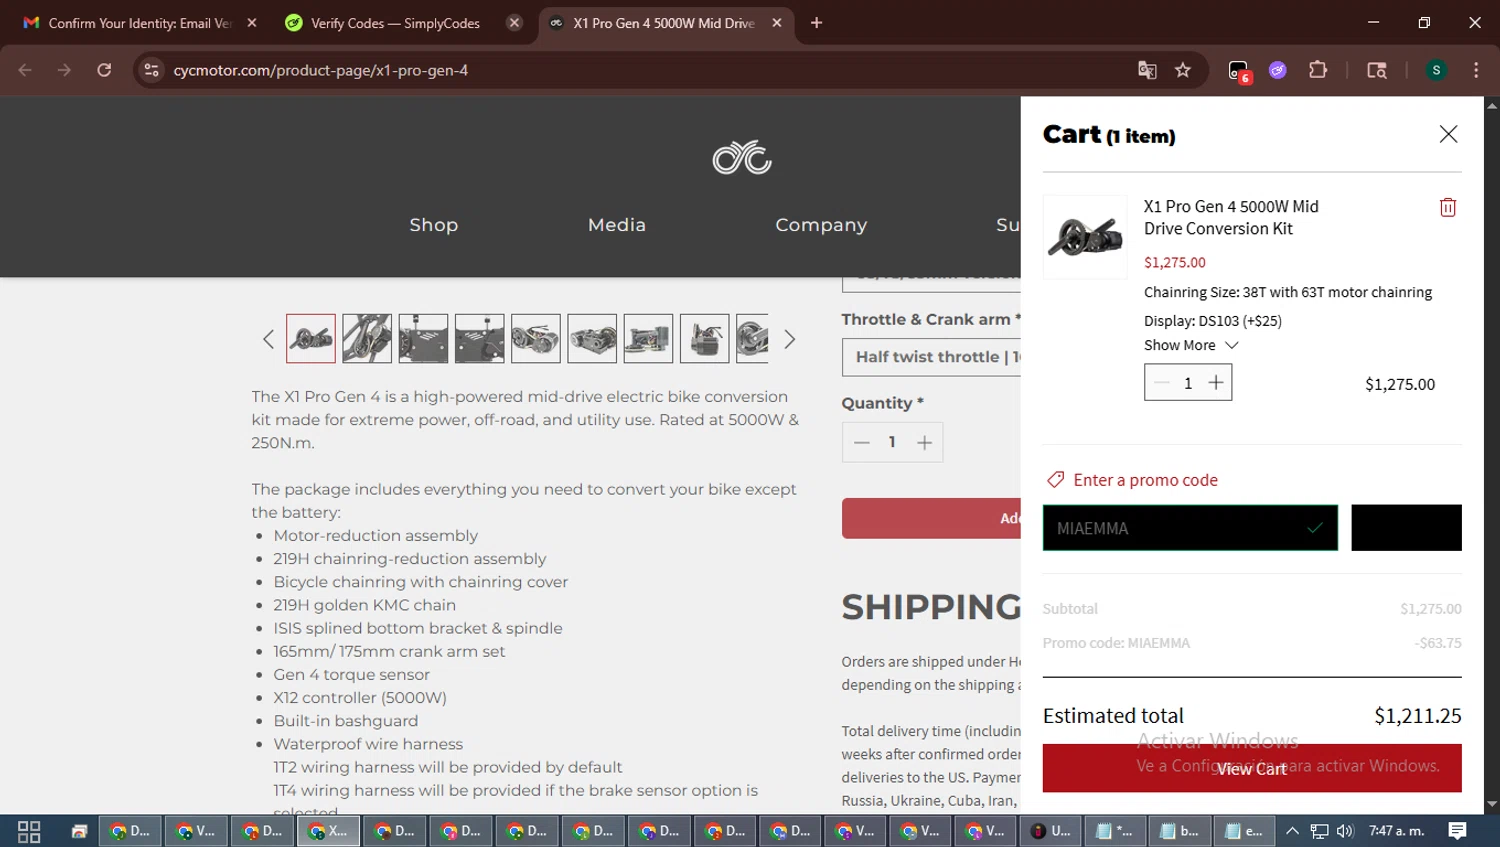Increase product page quantity with plus
1500x847 pixels.
point(924,442)
